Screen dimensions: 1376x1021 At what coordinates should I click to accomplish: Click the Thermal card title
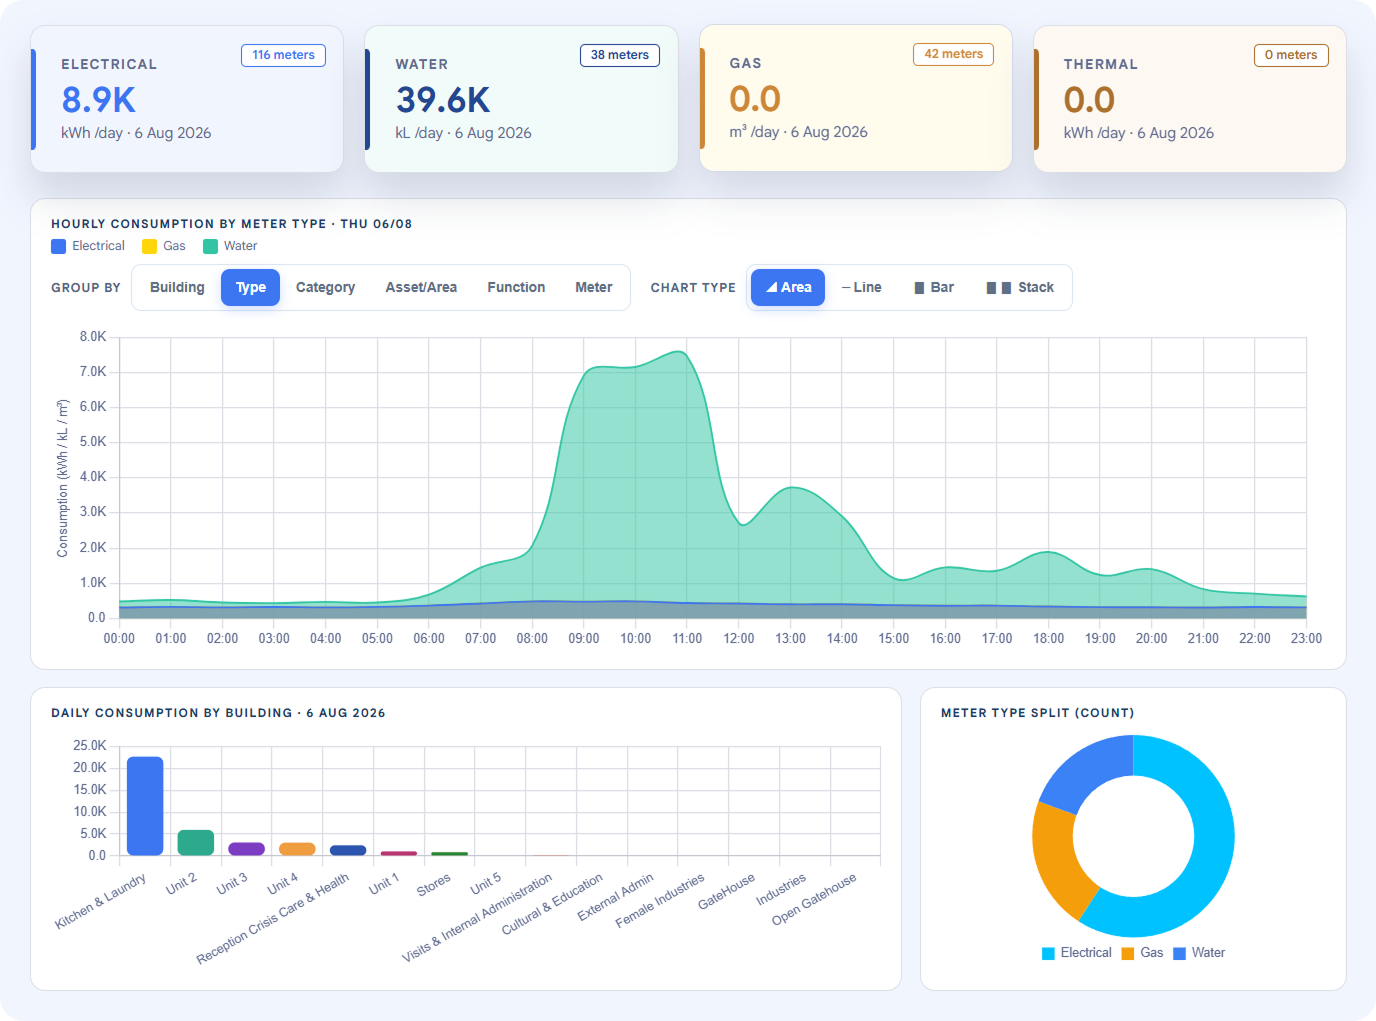1100,64
